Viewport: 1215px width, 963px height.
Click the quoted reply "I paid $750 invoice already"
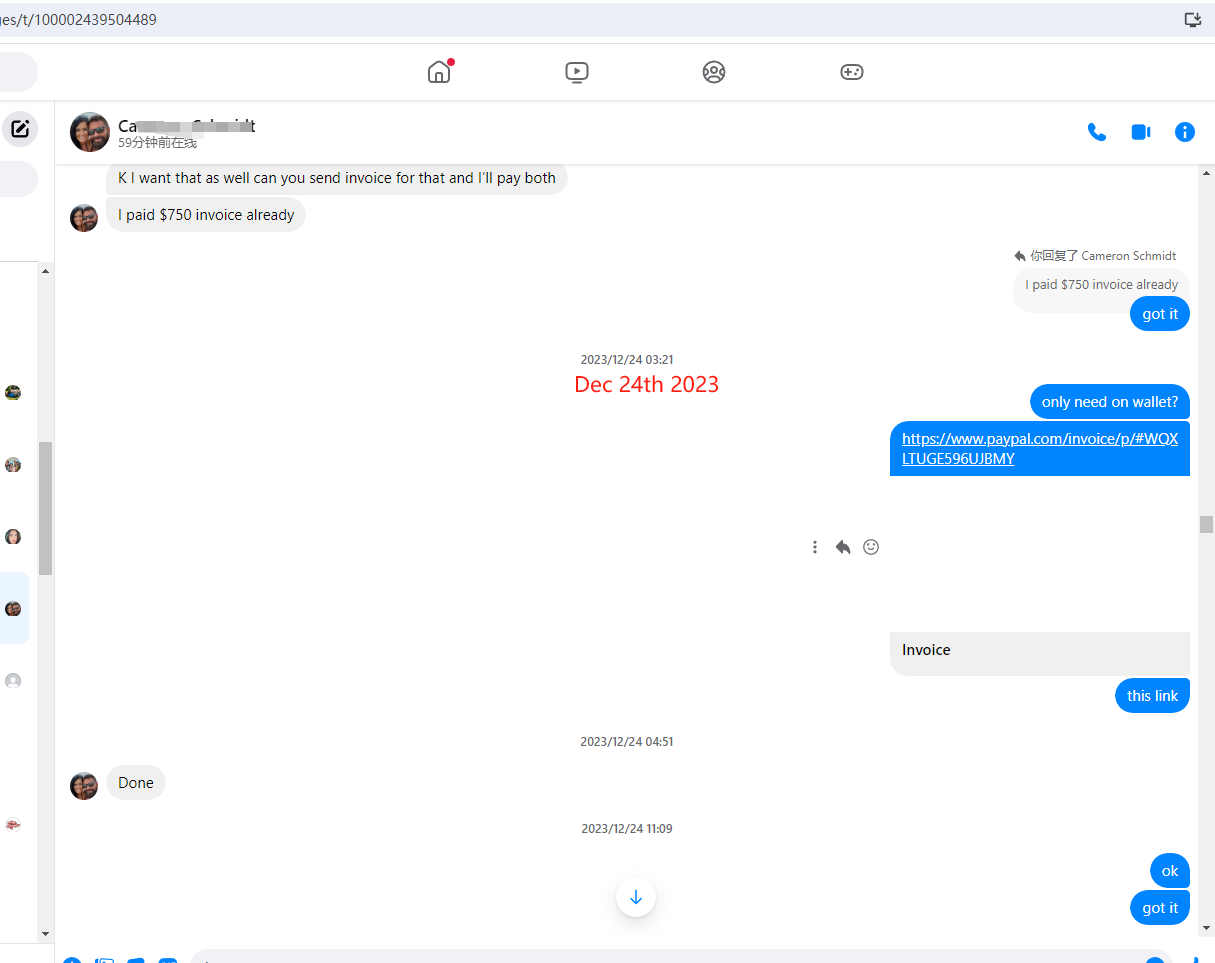tap(1101, 285)
